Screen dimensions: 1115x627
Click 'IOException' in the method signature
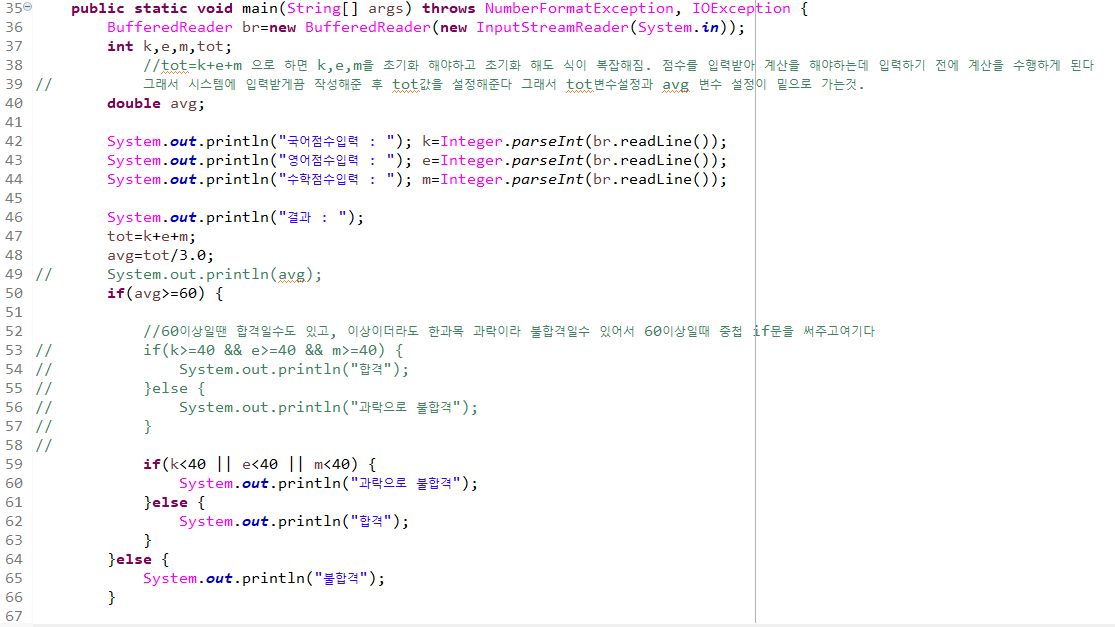pyautogui.click(x=741, y=9)
